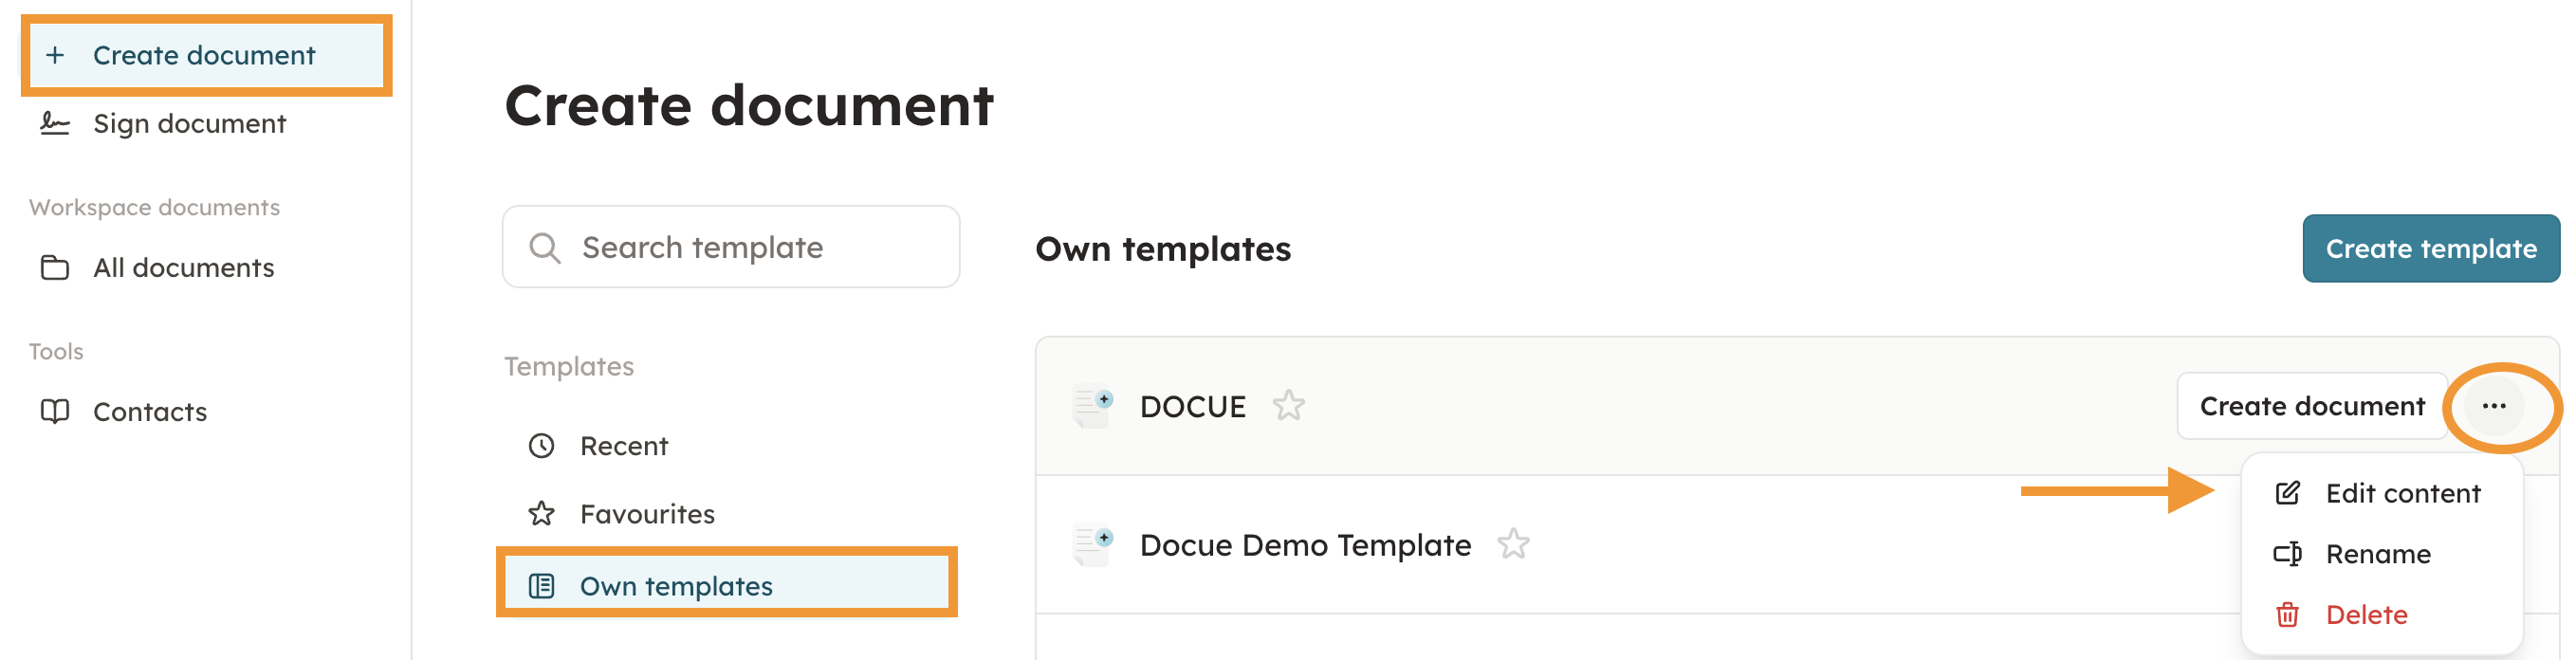Show the Favourites templates list

point(647,514)
